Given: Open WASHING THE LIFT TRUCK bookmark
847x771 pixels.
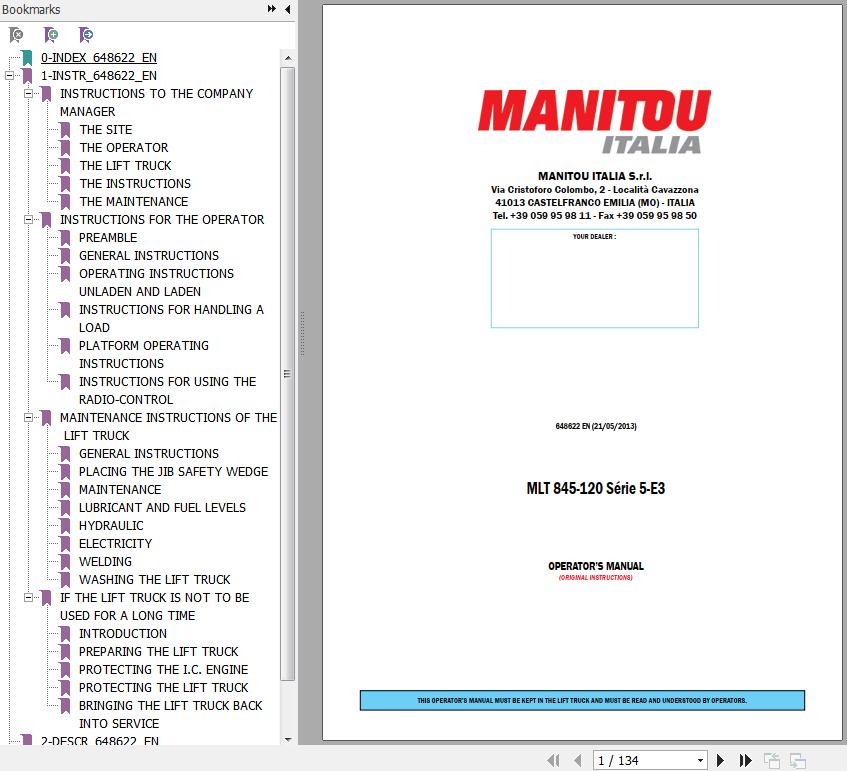Looking at the screenshot, I should pyautogui.click(x=154, y=580).
